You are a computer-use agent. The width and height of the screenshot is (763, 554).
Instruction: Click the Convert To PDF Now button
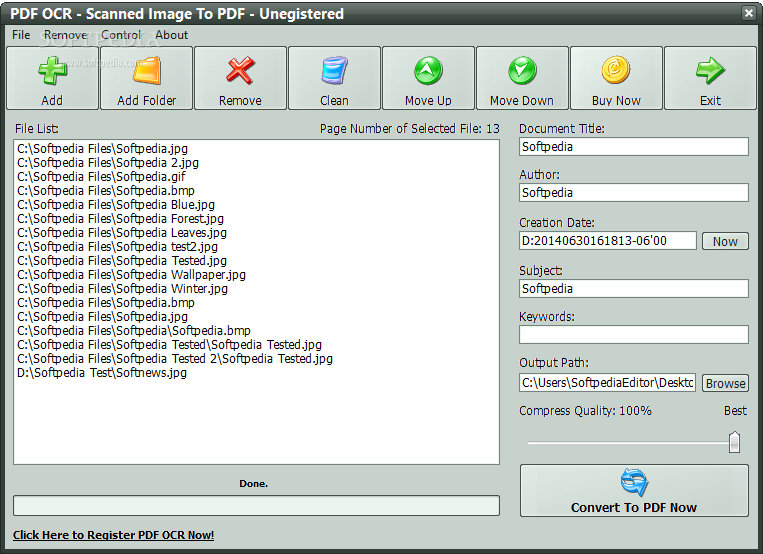tap(634, 490)
